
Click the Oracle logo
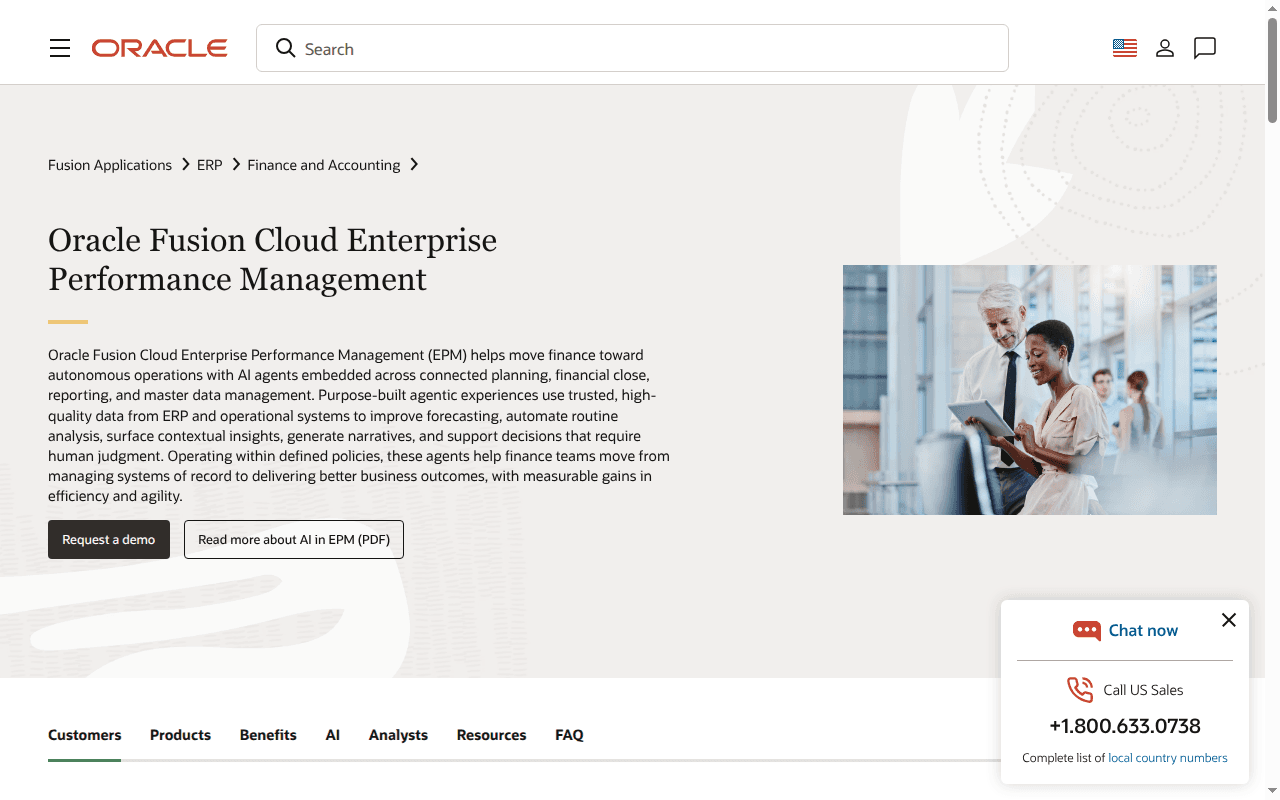click(160, 48)
